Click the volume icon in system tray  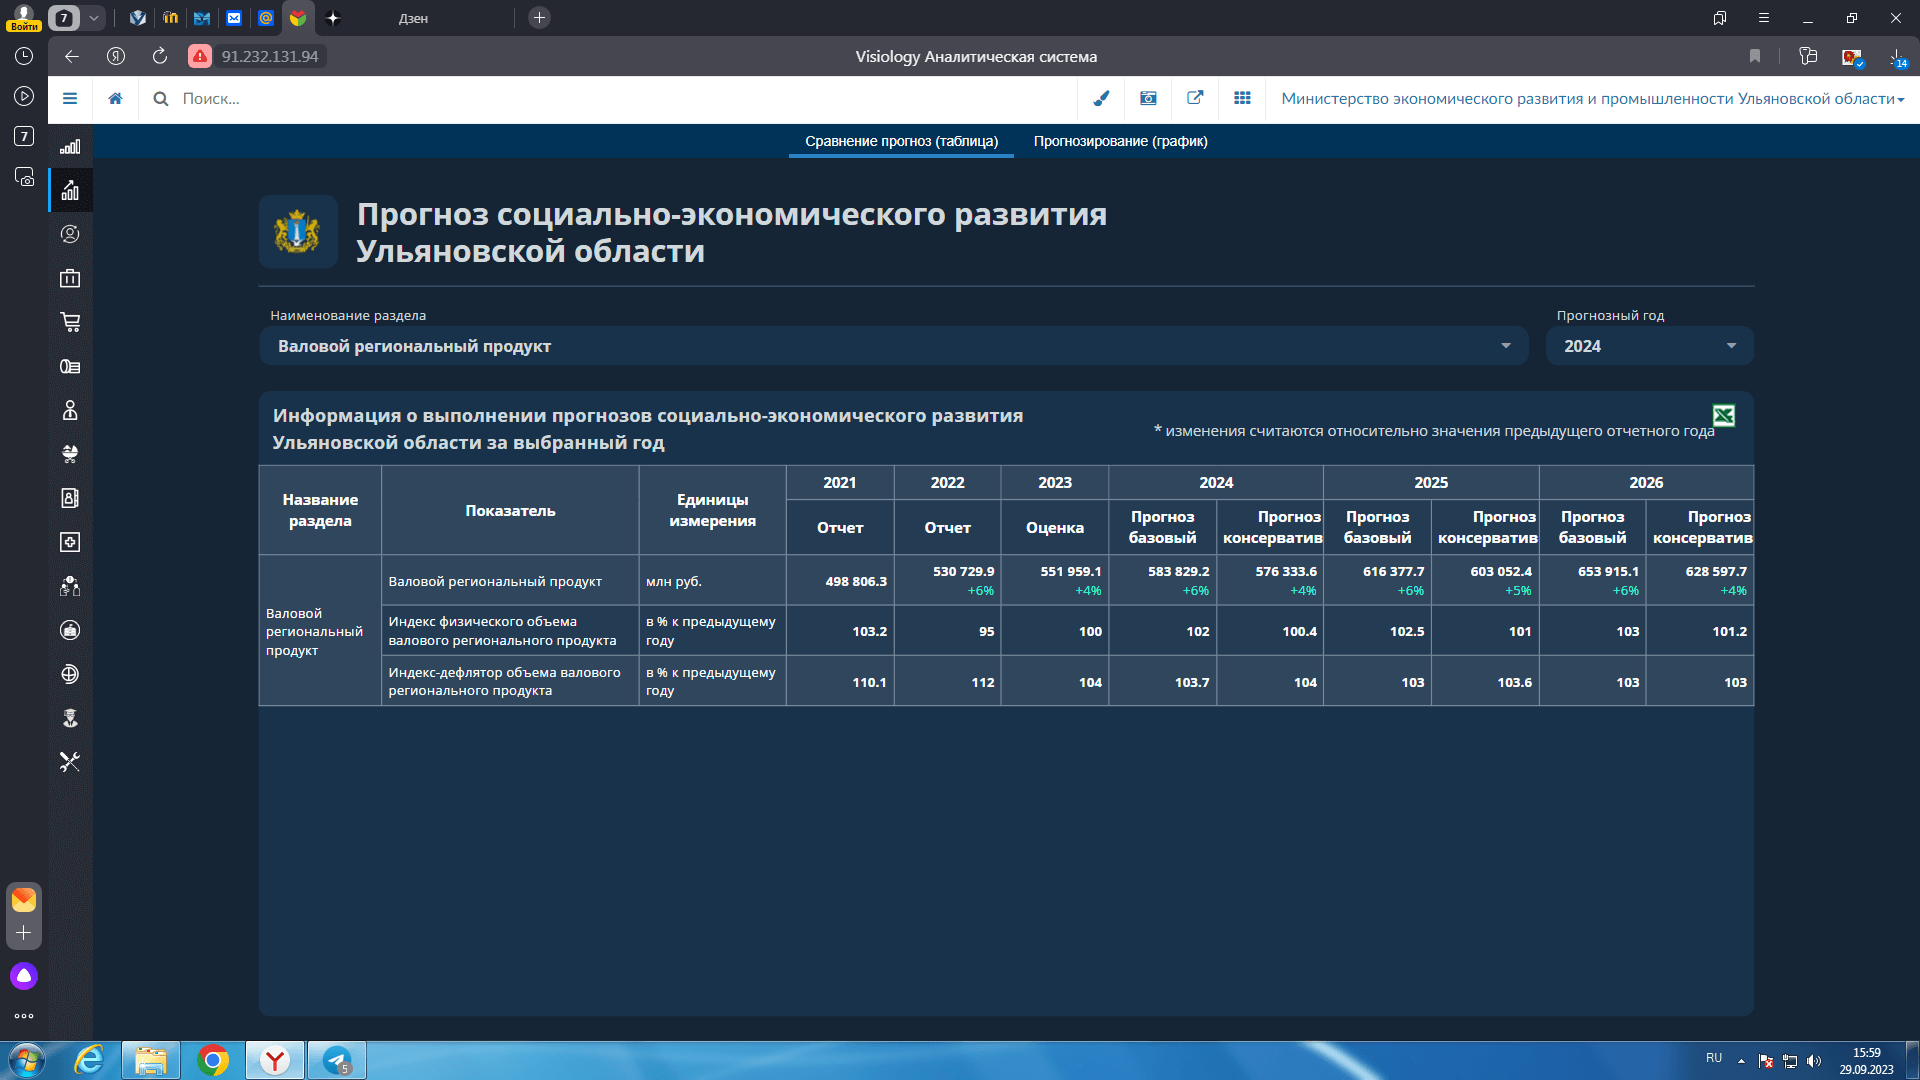click(x=1814, y=1061)
